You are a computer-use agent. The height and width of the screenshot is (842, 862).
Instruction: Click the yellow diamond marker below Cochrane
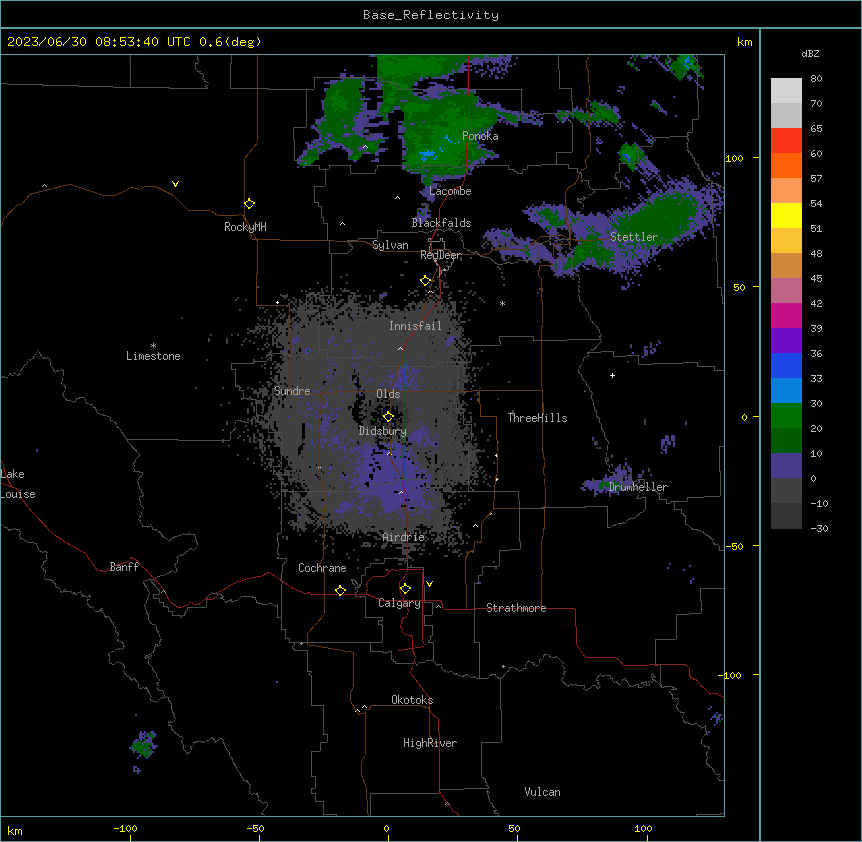pyautogui.click(x=340, y=590)
